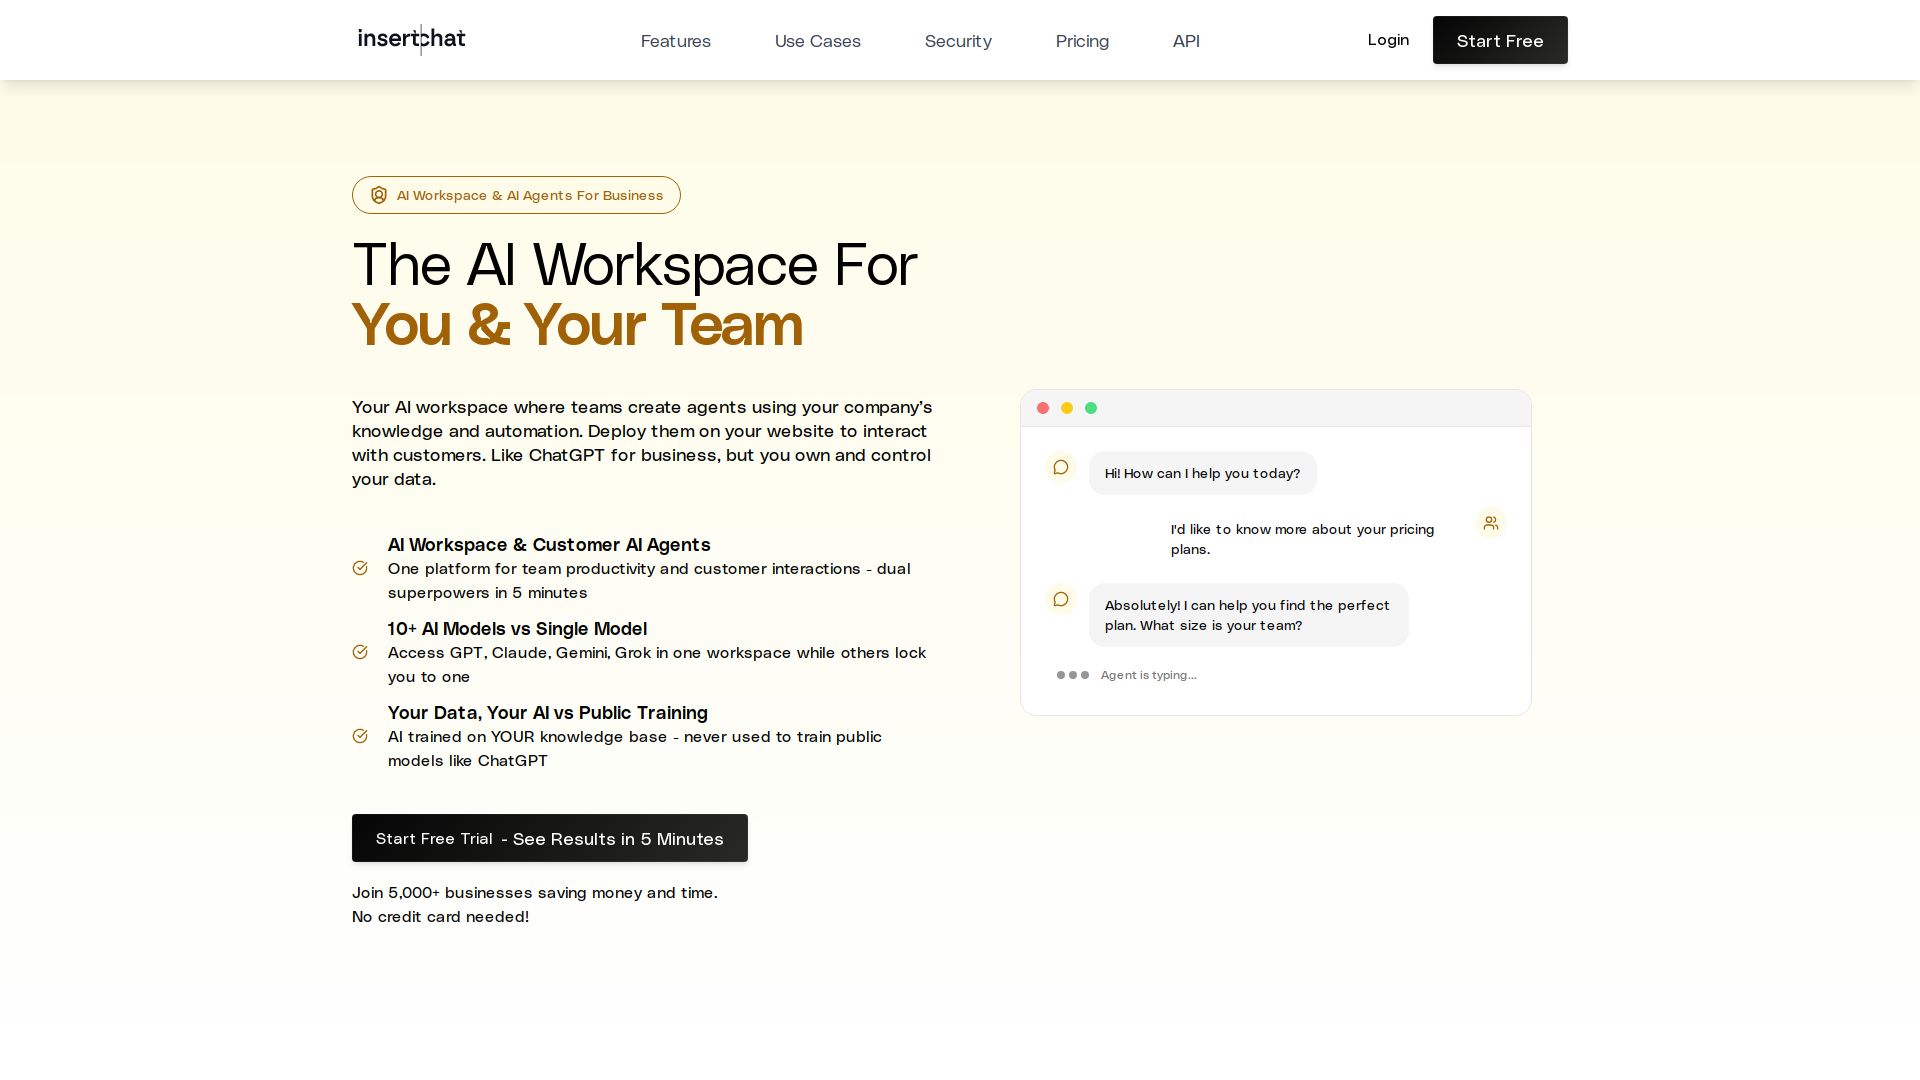Image resolution: width=1920 pixels, height=1080 pixels.
Task: Click the chat bubble icon beside "Absolutely!" reply
Action: point(1061,599)
